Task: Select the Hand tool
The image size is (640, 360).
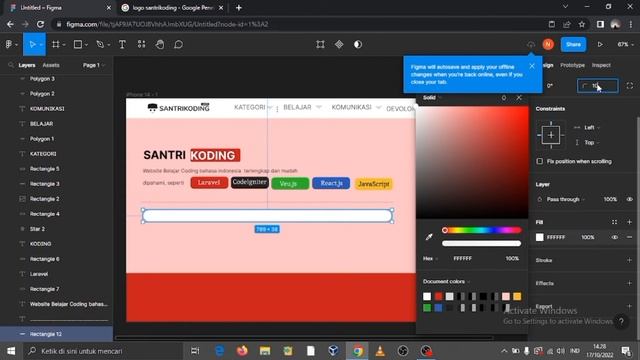Action: 160,44
